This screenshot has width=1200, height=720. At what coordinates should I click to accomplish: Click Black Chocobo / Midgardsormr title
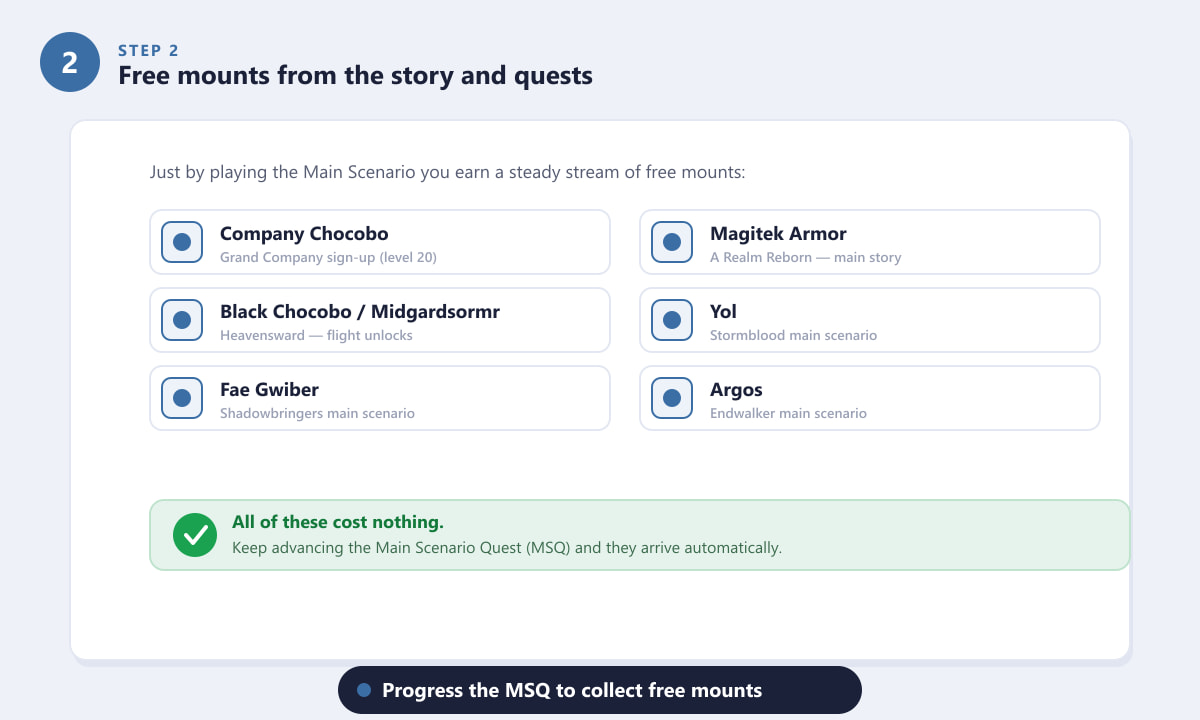coord(360,312)
